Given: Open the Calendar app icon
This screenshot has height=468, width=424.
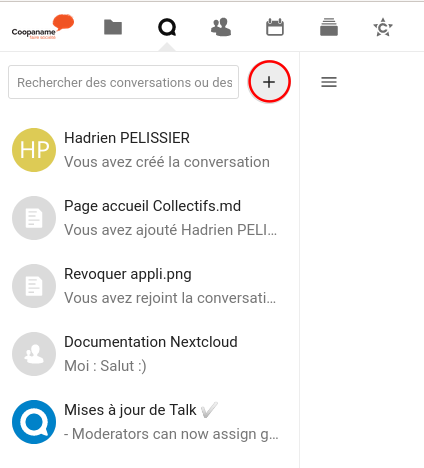Looking at the screenshot, I should click(x=275, y=27).
